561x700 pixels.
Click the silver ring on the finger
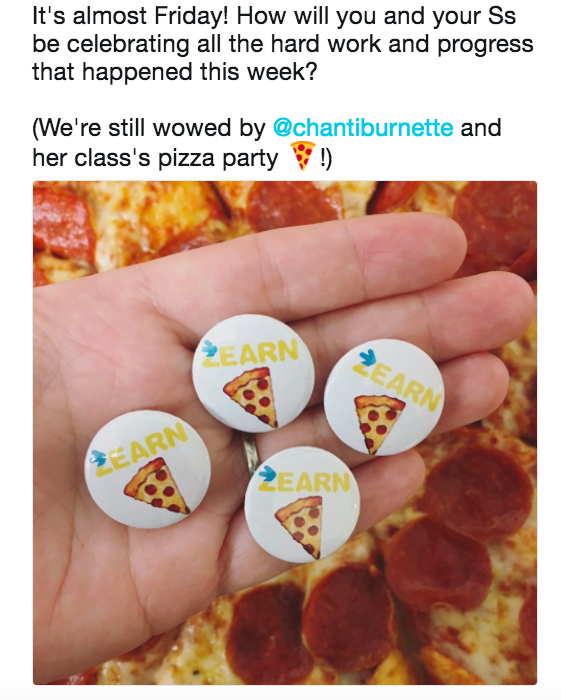click(250, 454)
